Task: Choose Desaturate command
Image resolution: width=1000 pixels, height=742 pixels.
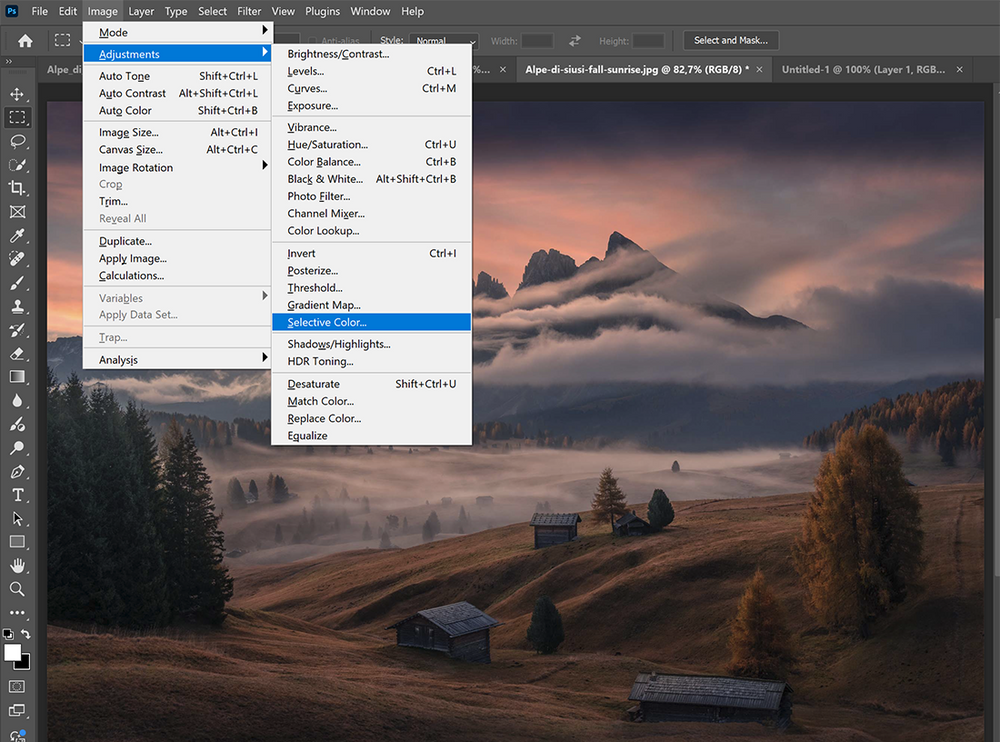Action: point(371,384)
